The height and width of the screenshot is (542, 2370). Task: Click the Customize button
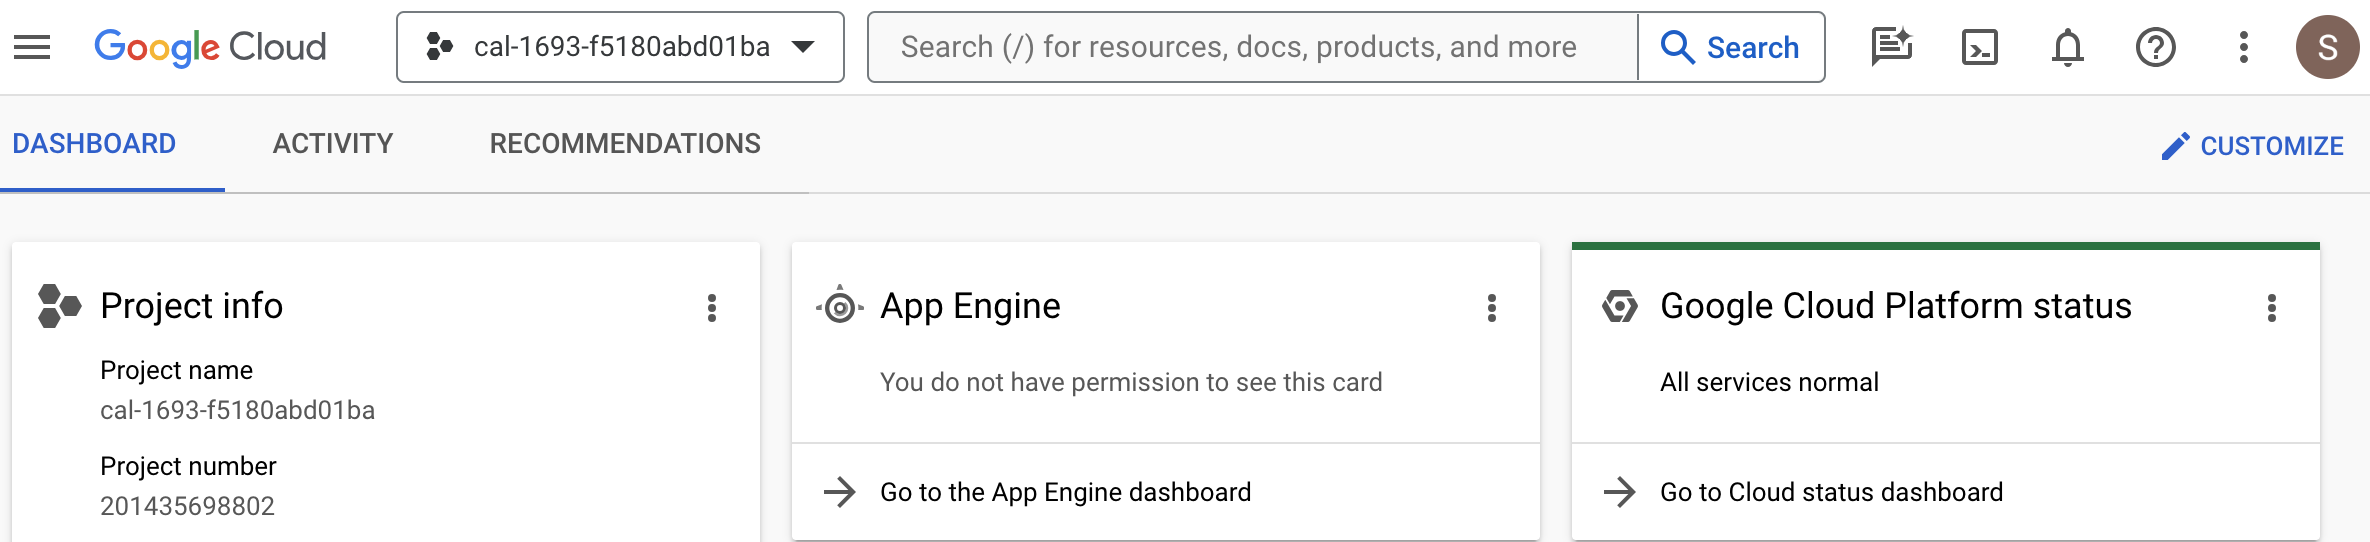[x=2252, y=146]
